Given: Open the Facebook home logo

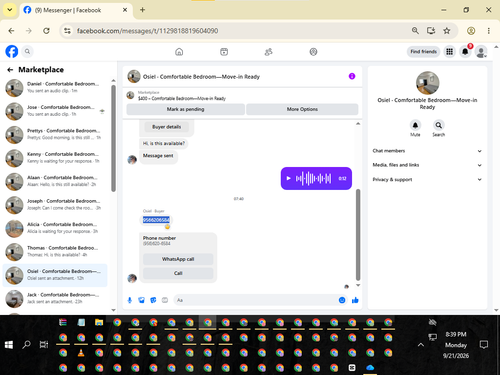Looking at the screenshot, I should 12,51.
